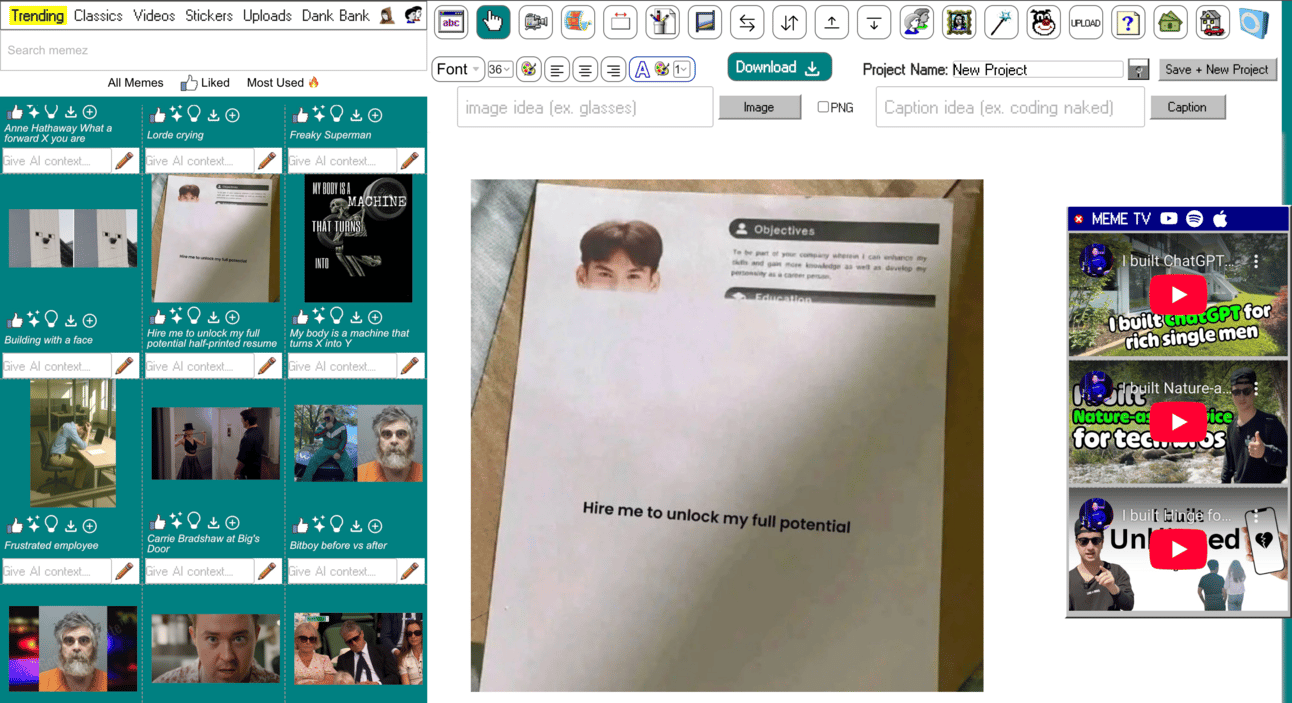Focus the image idea input field
This screenshot has height=703, width=1292.
click(585, 107)
